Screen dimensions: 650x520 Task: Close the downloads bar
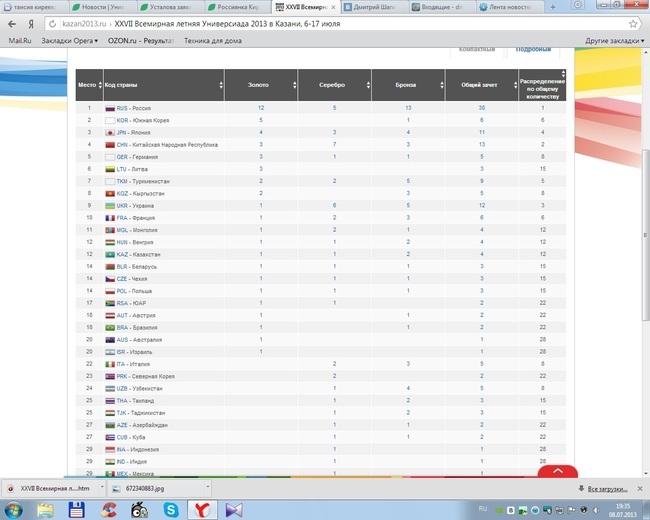[x=641, y=488]
